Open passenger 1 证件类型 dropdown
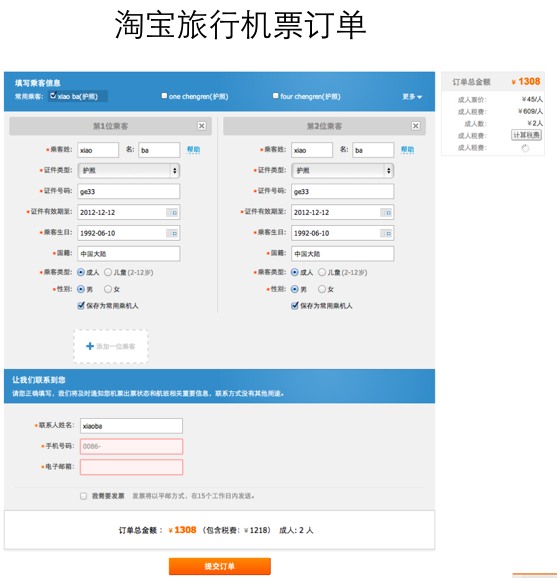The width and height of the screenshot is (559, 579). click(128, 171)
